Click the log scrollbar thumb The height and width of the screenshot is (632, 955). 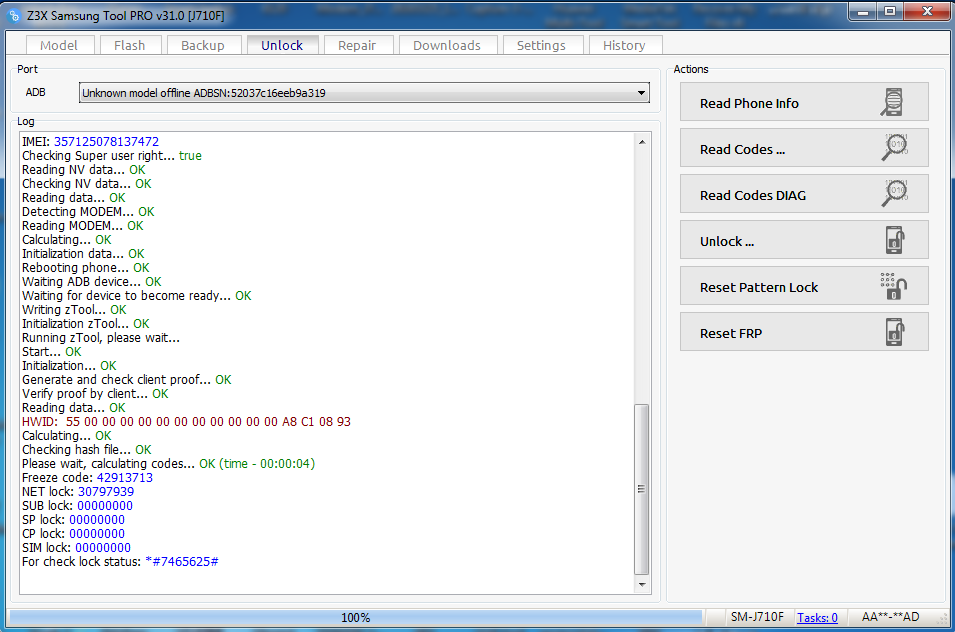(642, 489)
